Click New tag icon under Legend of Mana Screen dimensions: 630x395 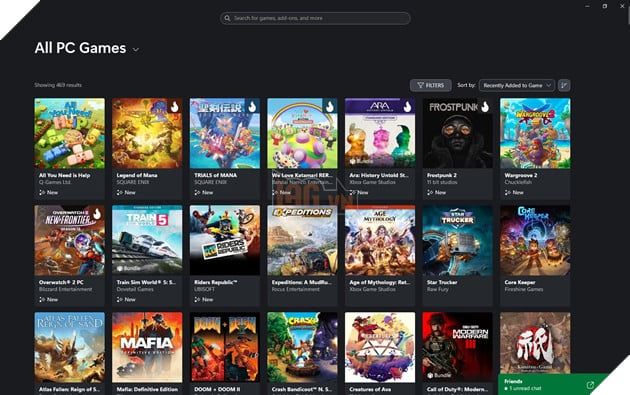[119, 192]
